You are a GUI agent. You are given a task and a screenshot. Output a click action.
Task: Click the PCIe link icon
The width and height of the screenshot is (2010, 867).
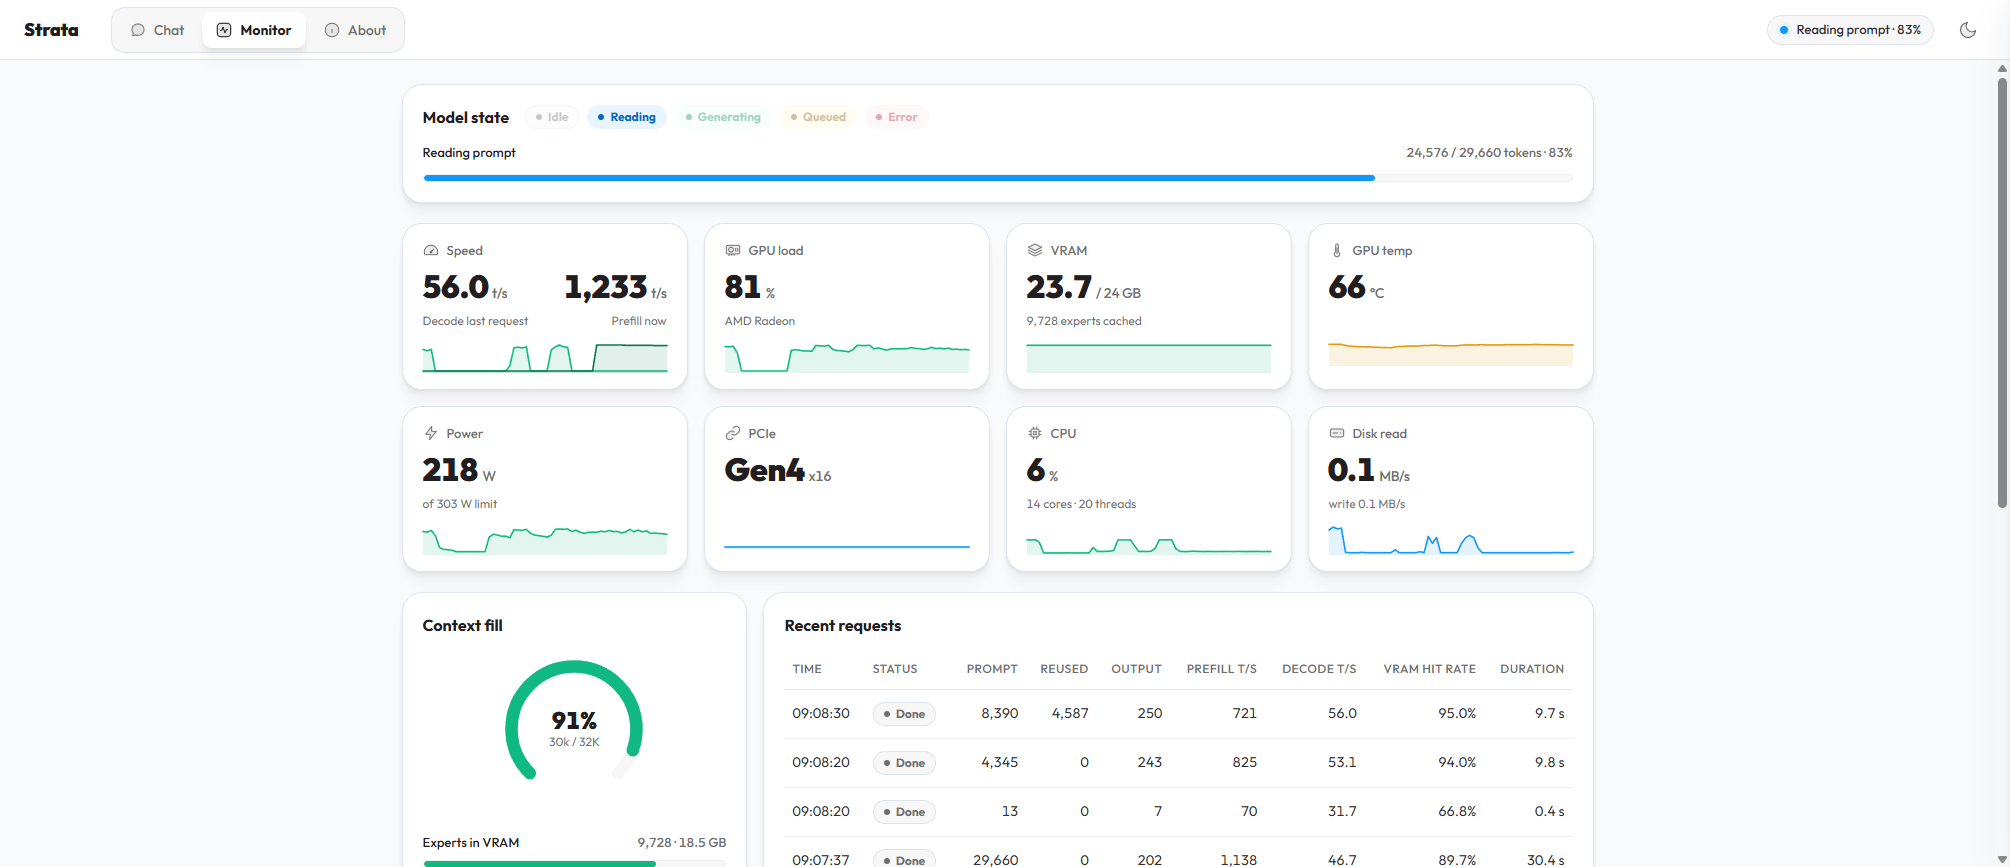733,434
